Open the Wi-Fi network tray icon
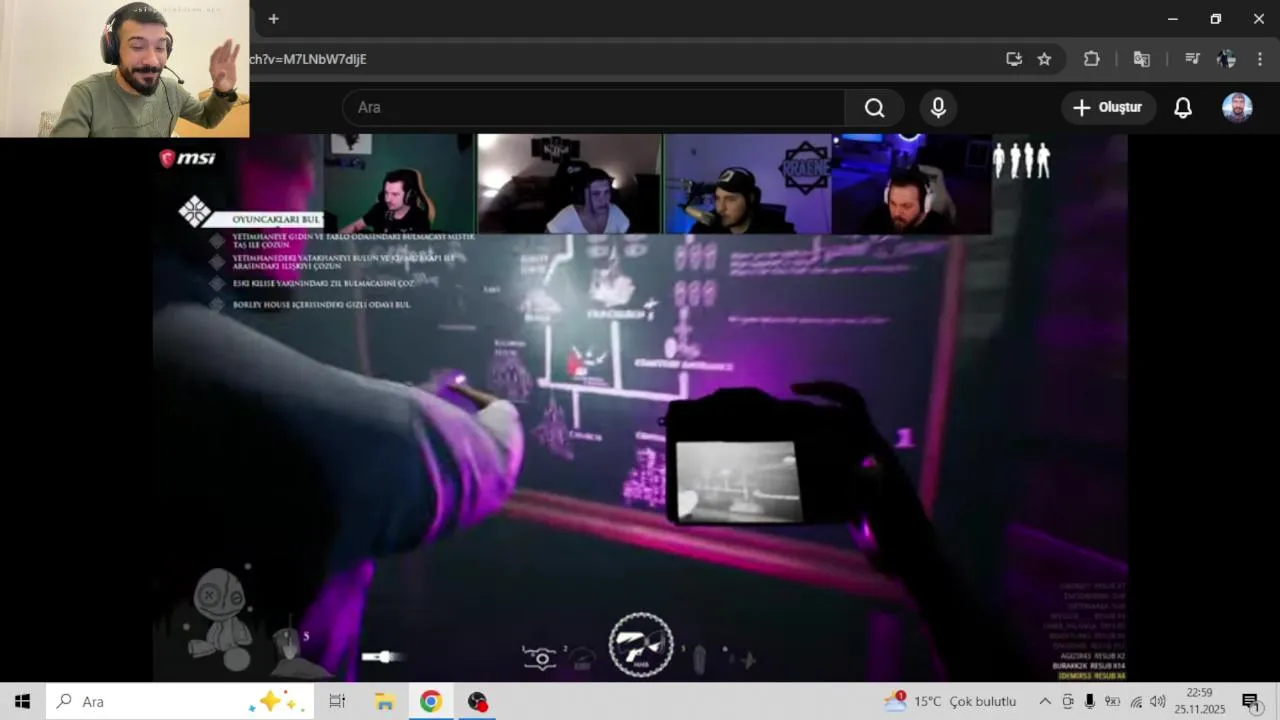The image size is (1280, 720). pos(1136,702)
